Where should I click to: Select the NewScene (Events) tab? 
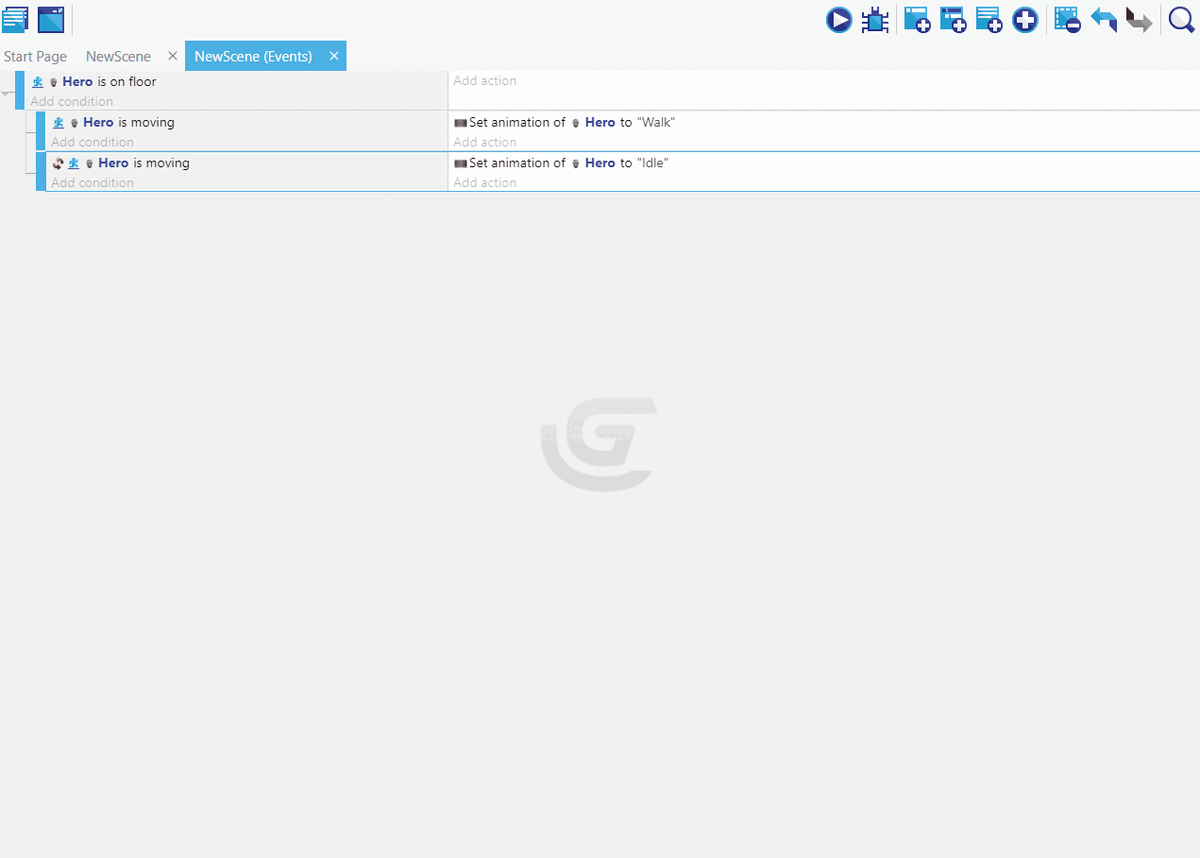(x=253, y=57)
